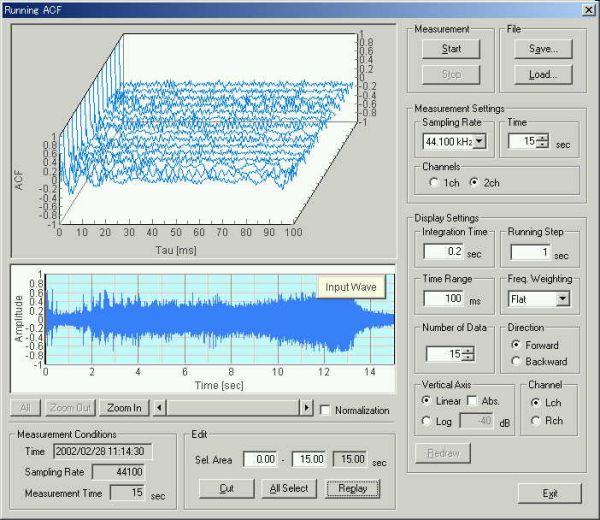This screenshot has height=520, width=600.
Task: Choose the Backward direction option
Action: click(516, 361)
